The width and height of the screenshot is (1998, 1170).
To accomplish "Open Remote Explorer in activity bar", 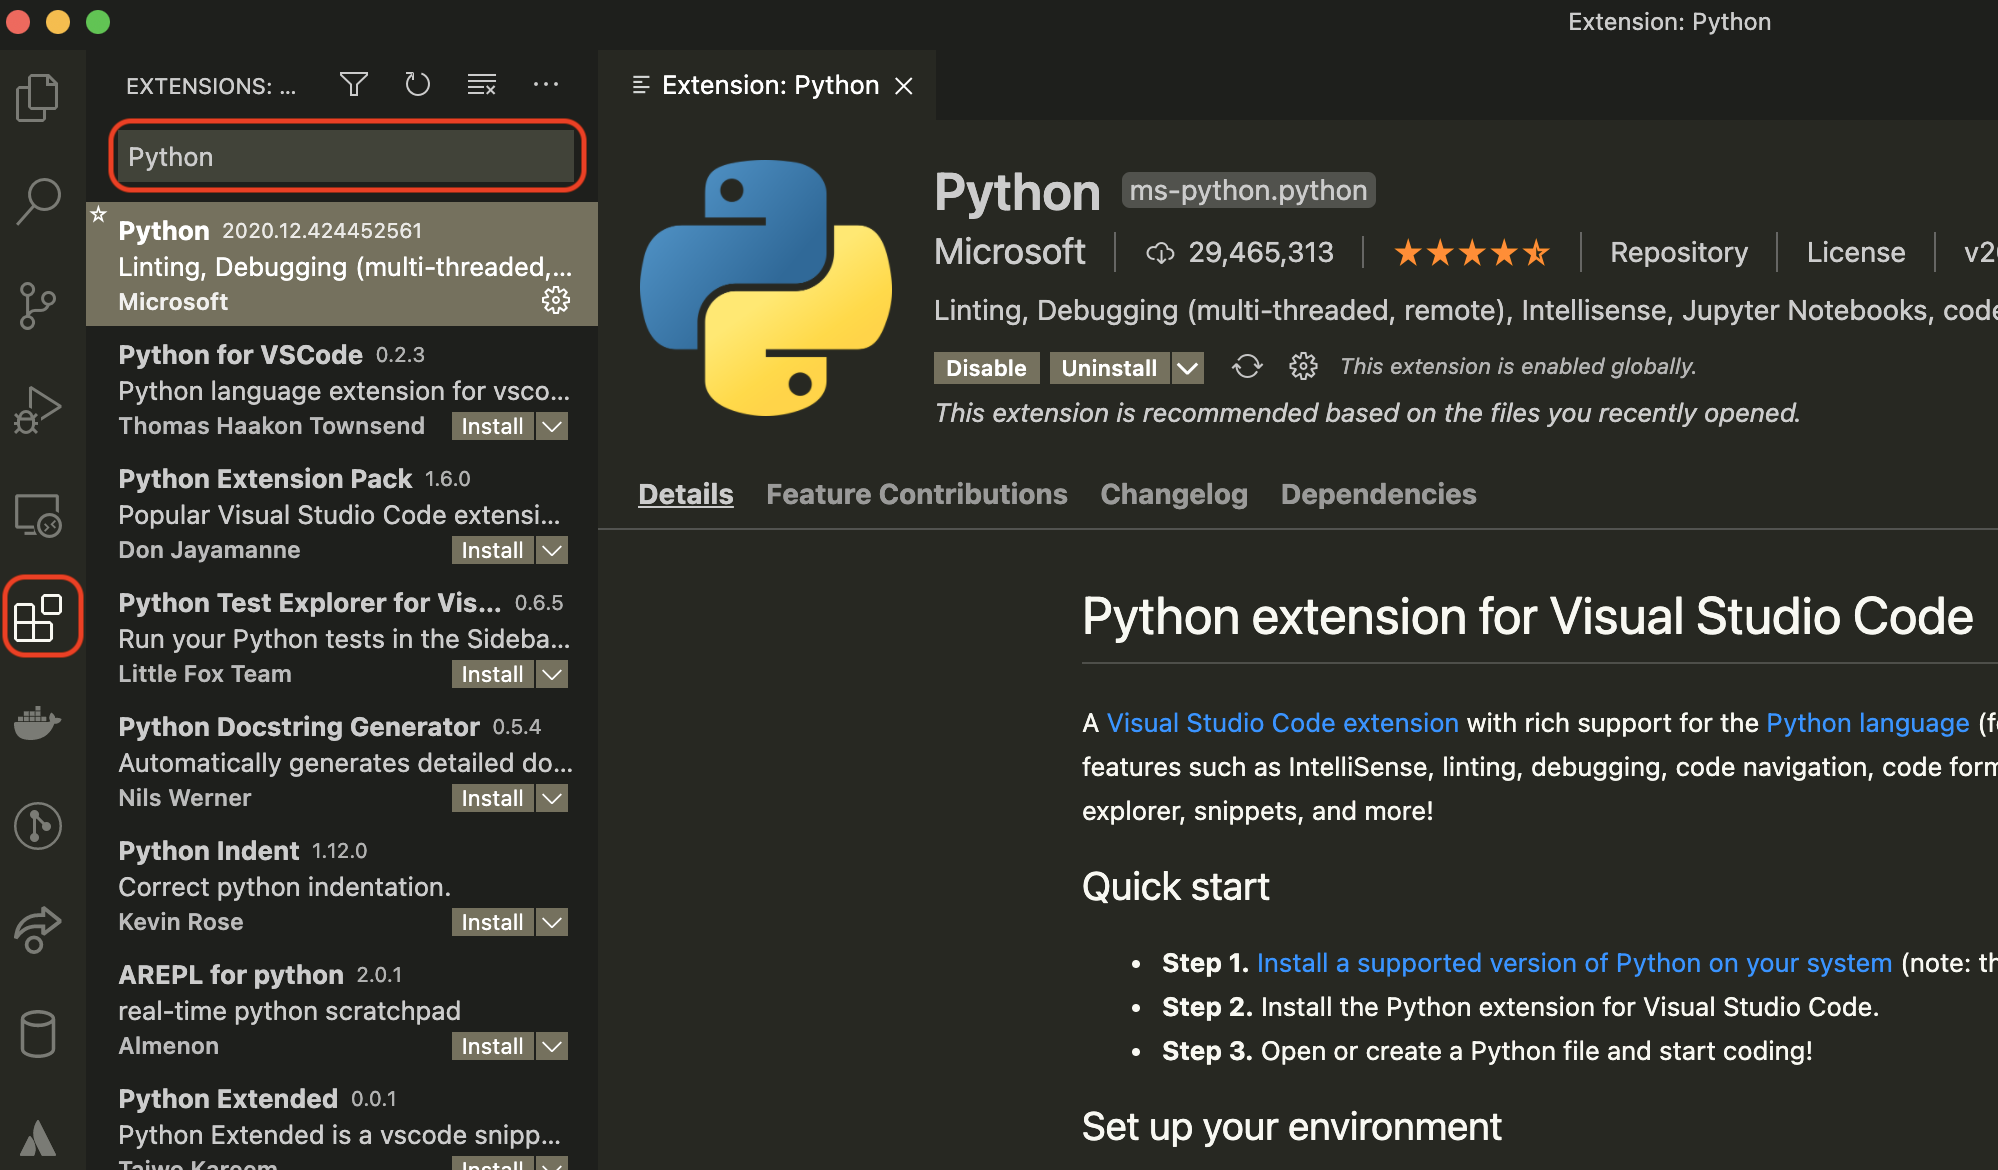I will (x=38, y=515).
